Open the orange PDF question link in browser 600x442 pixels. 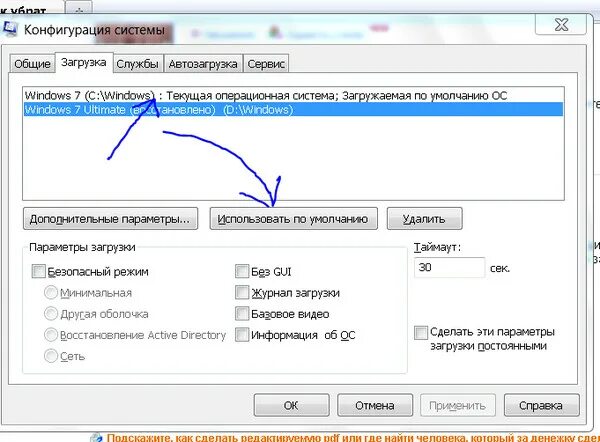[353, 438]
